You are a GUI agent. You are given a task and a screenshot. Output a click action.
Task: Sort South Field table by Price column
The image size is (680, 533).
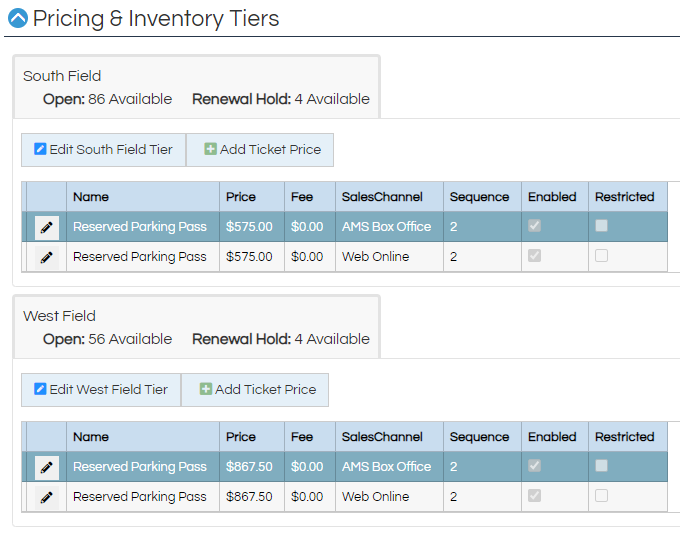[241, 197]
